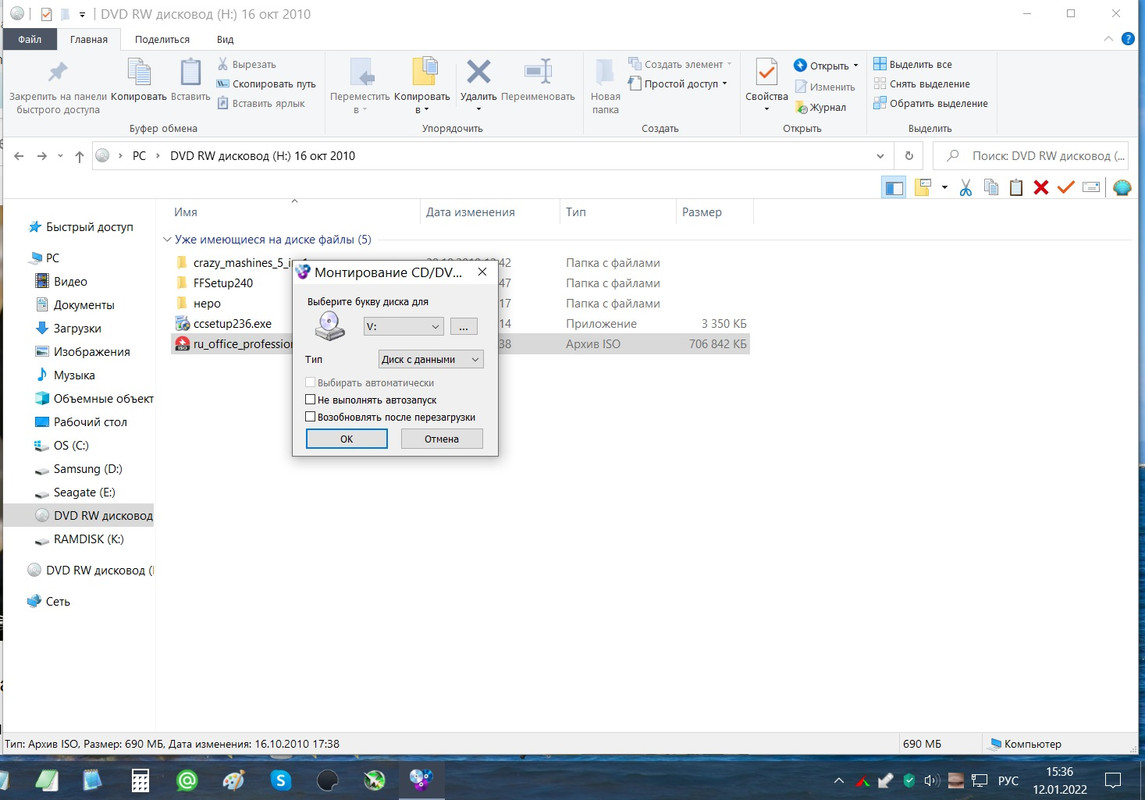Switch to the Вид ribbon tab
This screenshot has width=1145, height=800.
[x=225, y=39]
